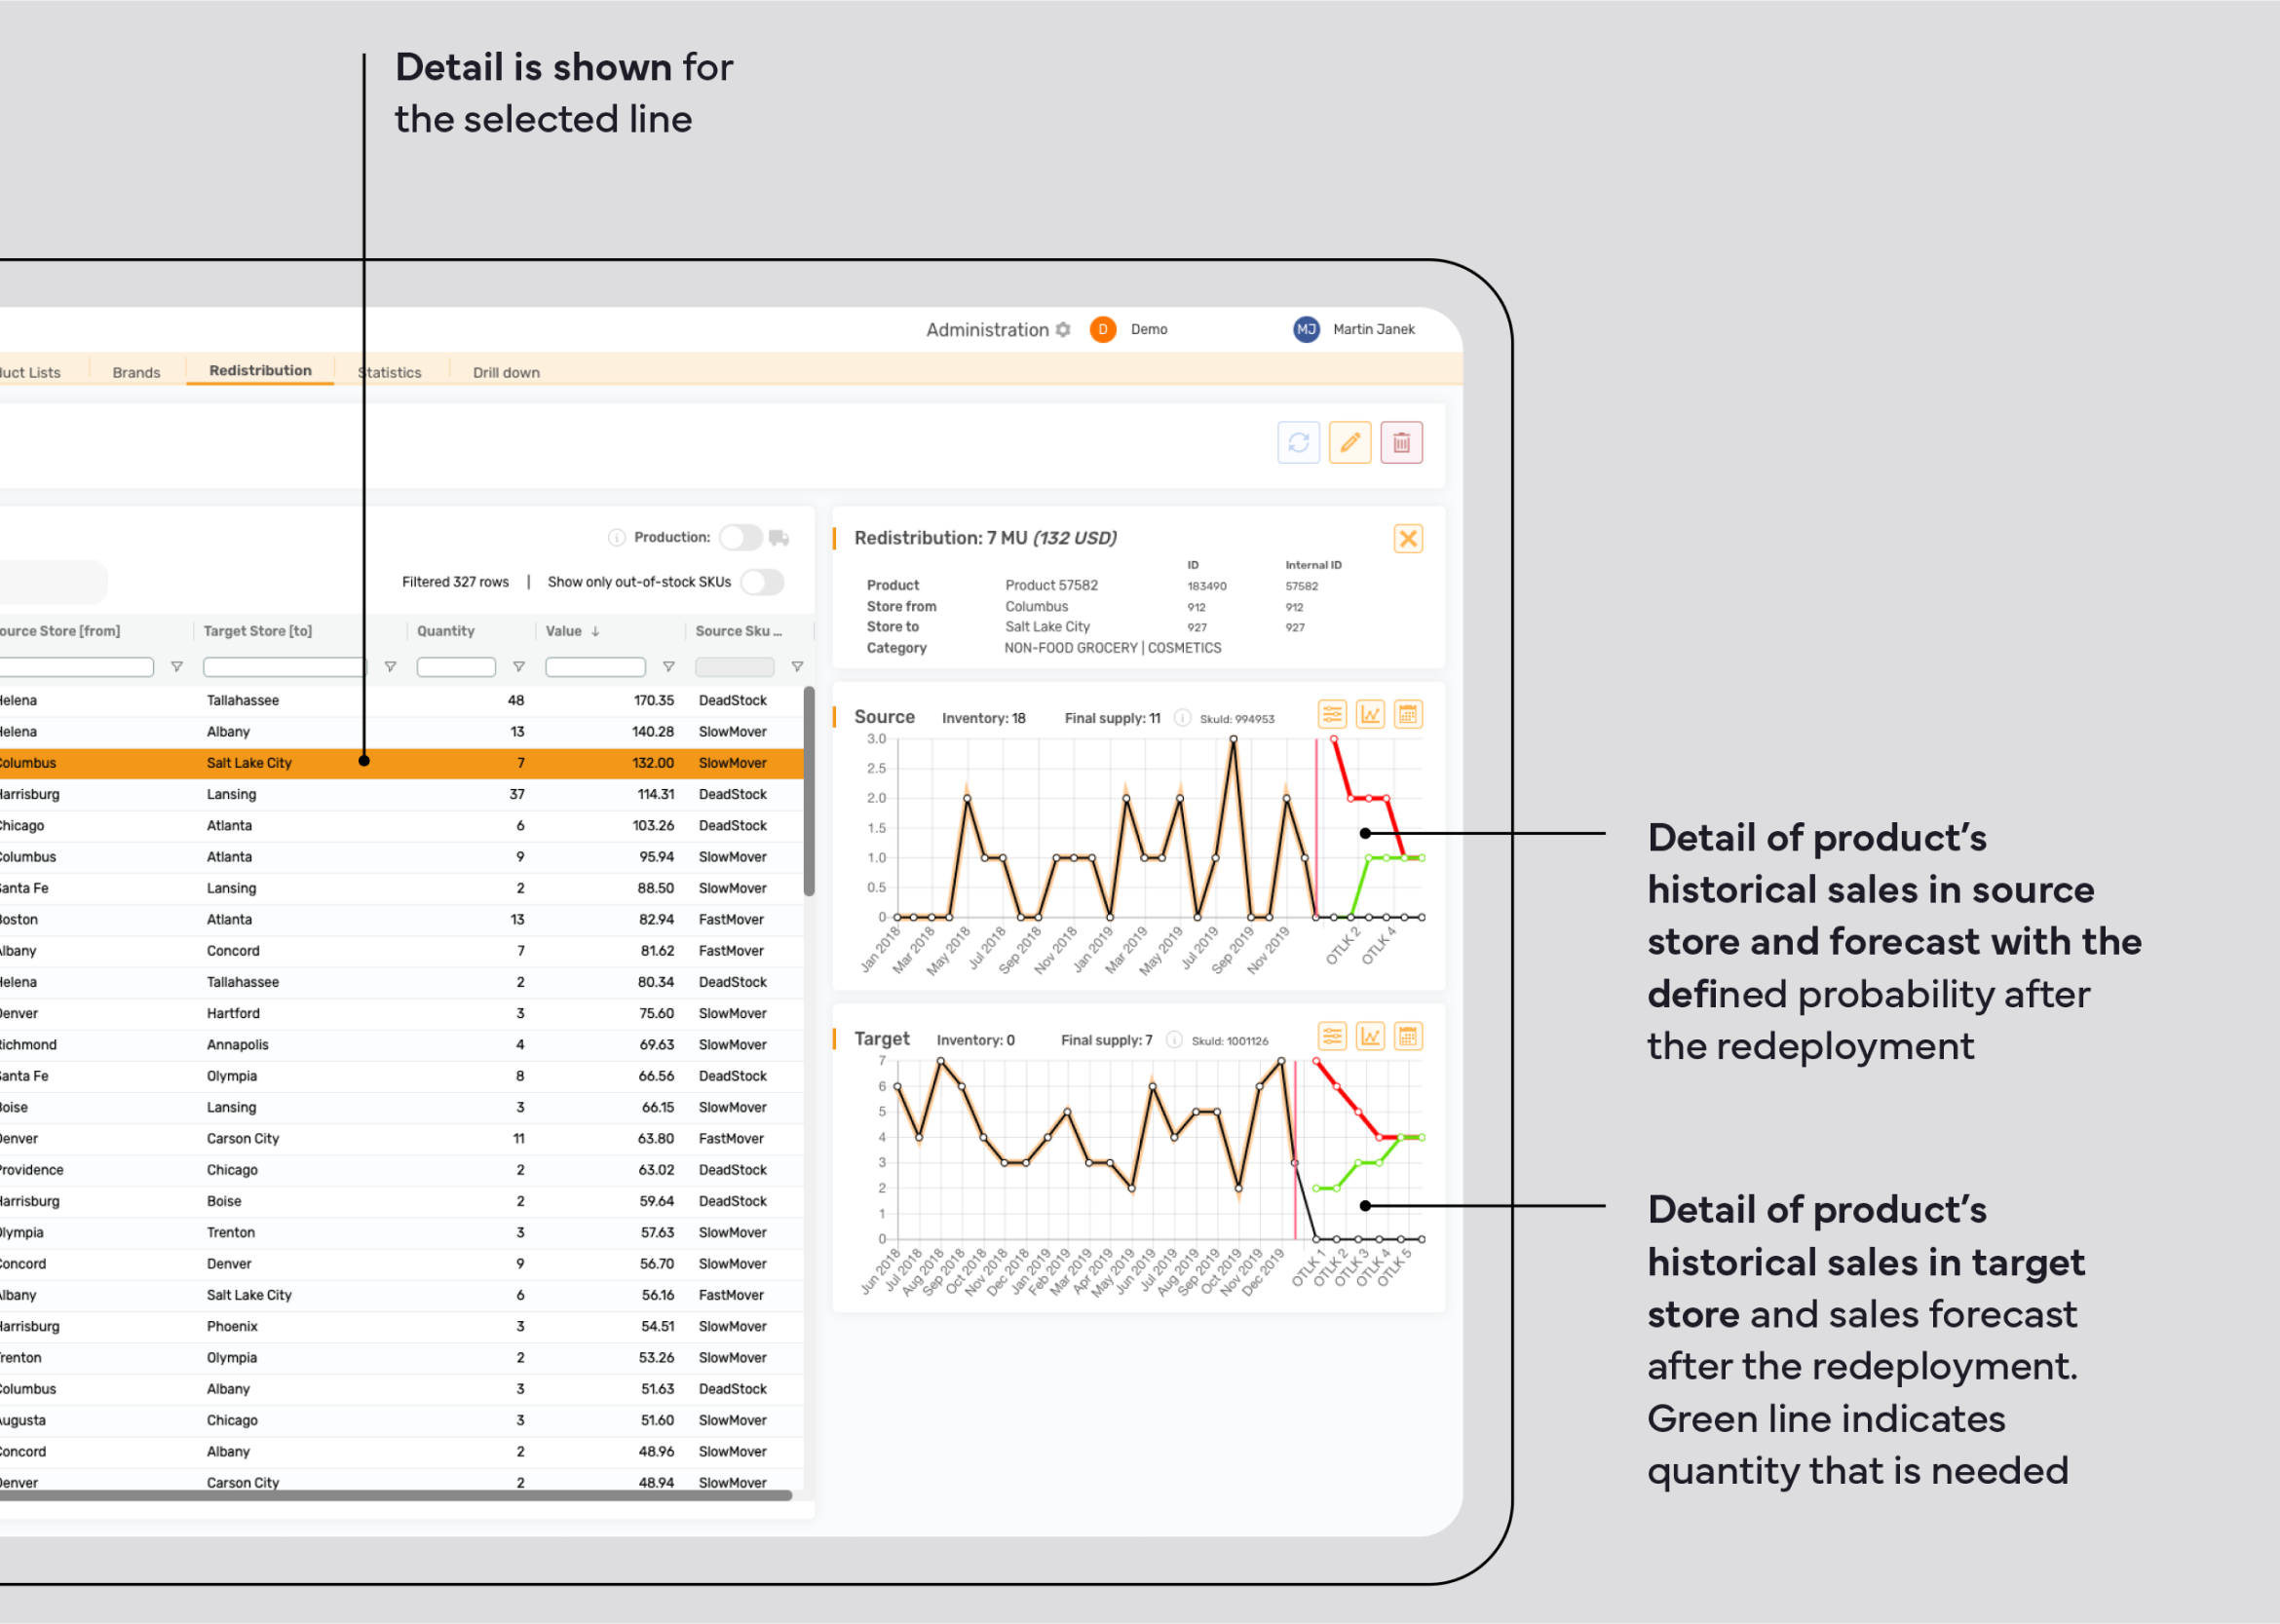2280x1624 pixels.
Task: Click Martin Janek user name
Action: pyautogui.click(x=1373, y=329)
